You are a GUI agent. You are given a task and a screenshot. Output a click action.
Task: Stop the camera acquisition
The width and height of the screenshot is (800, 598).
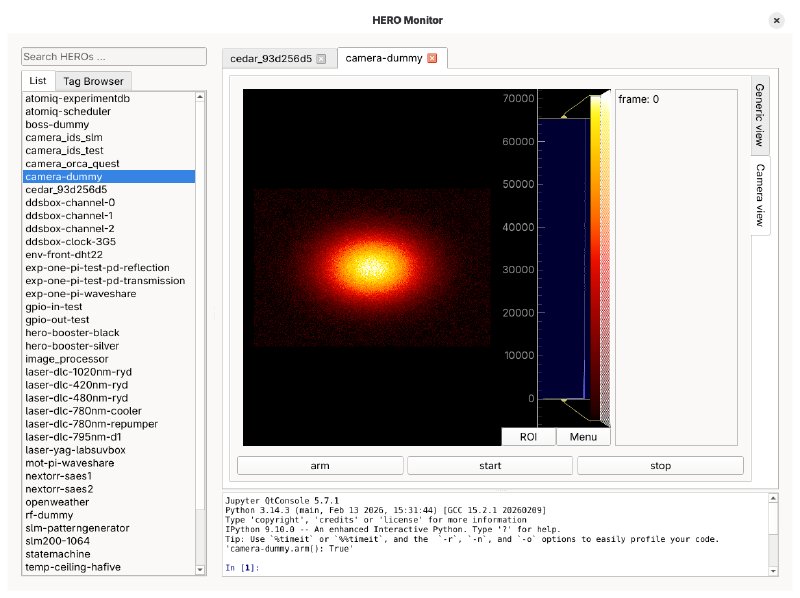pyautogui.click(x=660, y=465)
